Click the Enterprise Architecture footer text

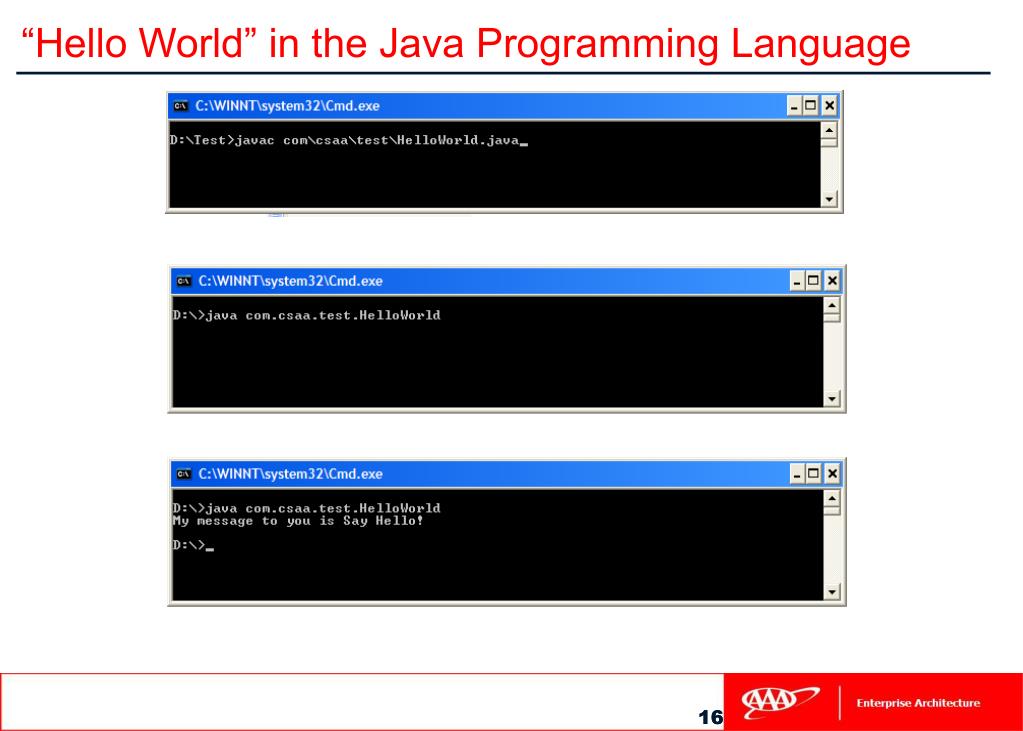[x=918, y=703]
